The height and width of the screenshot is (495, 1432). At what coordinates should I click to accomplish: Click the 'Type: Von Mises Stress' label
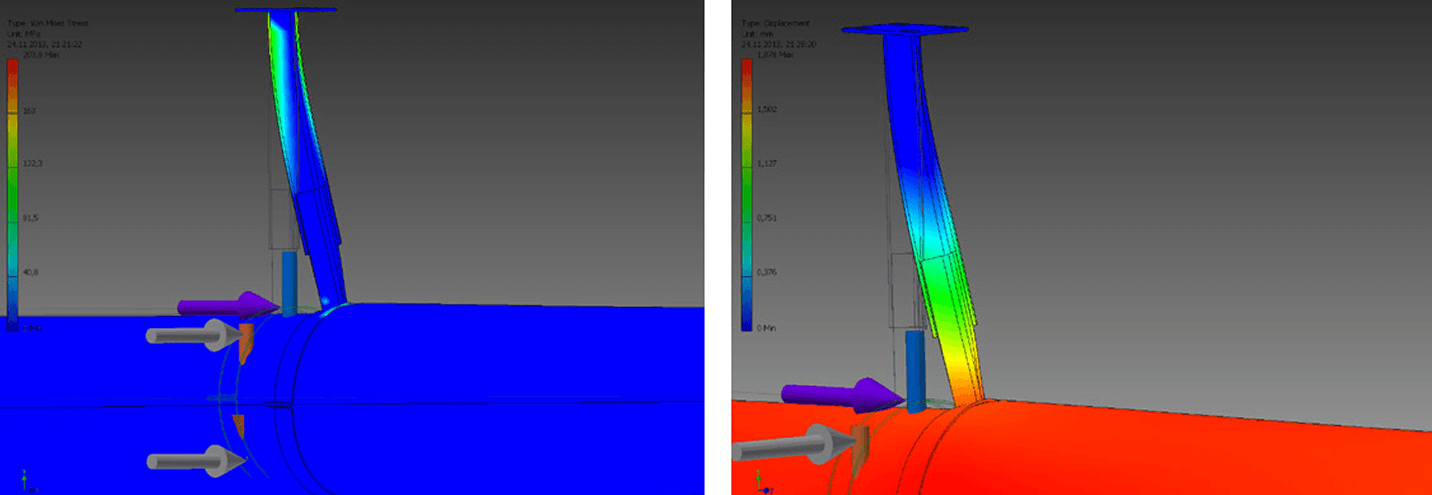click(48, 23)
